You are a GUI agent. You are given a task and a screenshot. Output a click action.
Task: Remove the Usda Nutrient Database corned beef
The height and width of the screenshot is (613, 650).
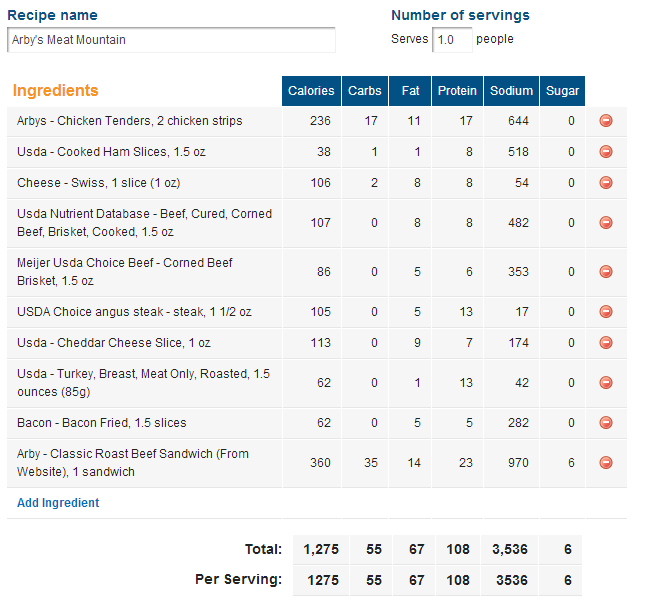coord(606,223)
